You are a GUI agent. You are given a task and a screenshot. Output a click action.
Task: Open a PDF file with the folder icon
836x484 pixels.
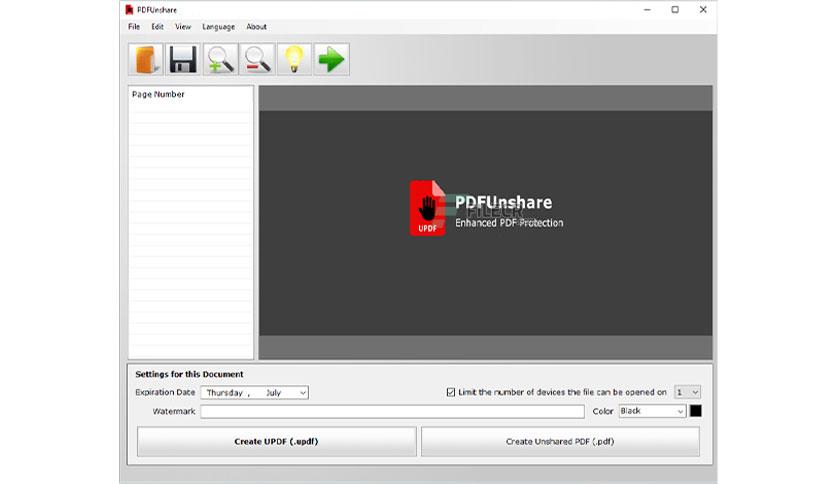146,59
